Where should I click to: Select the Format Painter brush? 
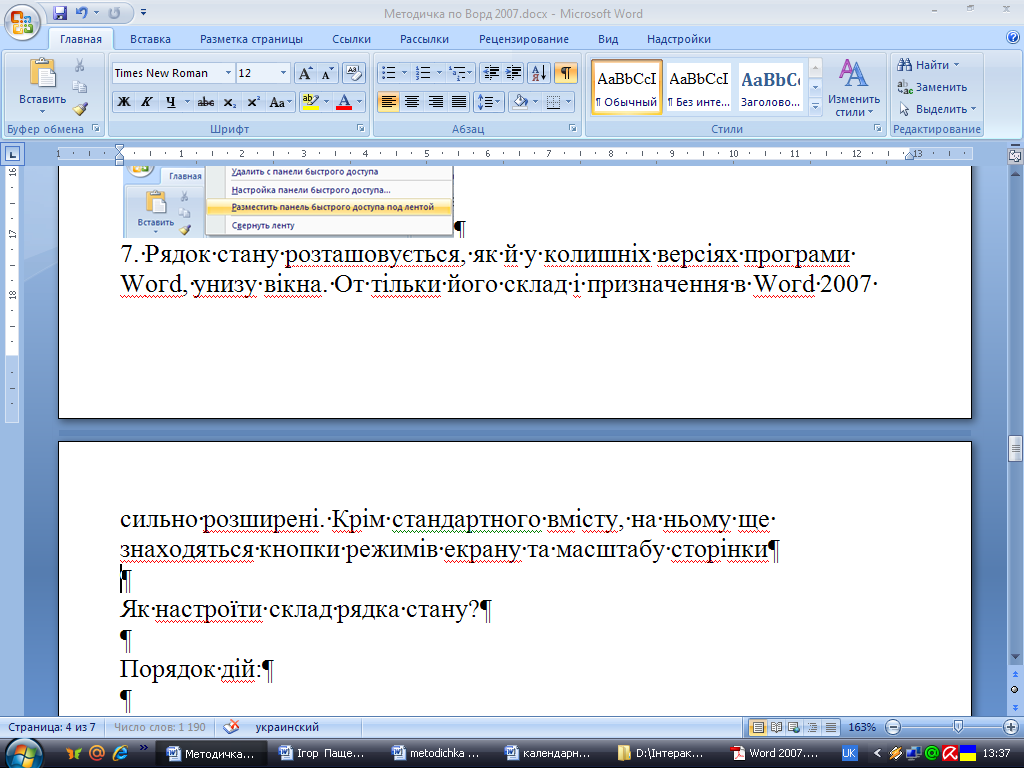pos(80,108)
